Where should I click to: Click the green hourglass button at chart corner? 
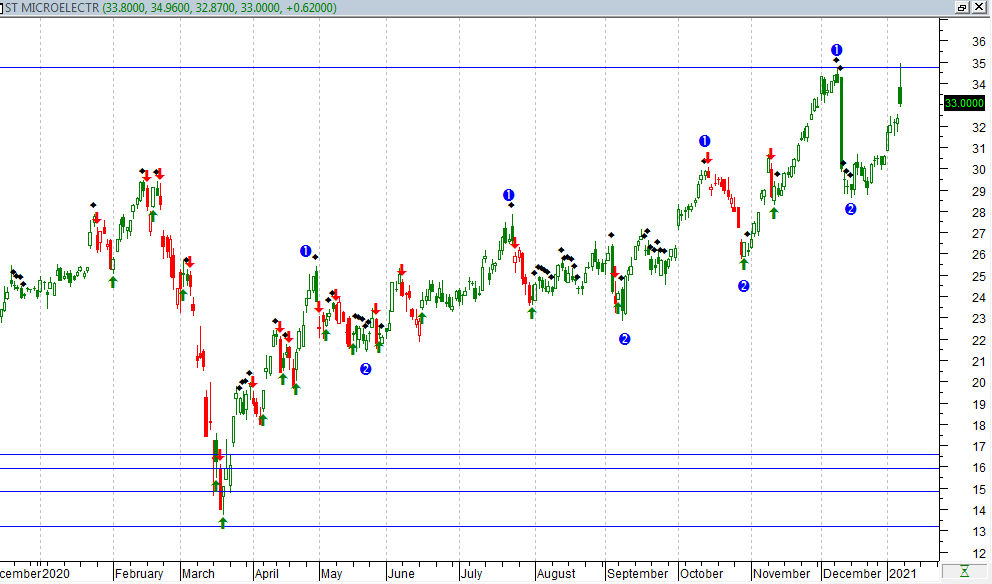click(x=964, y=572)
